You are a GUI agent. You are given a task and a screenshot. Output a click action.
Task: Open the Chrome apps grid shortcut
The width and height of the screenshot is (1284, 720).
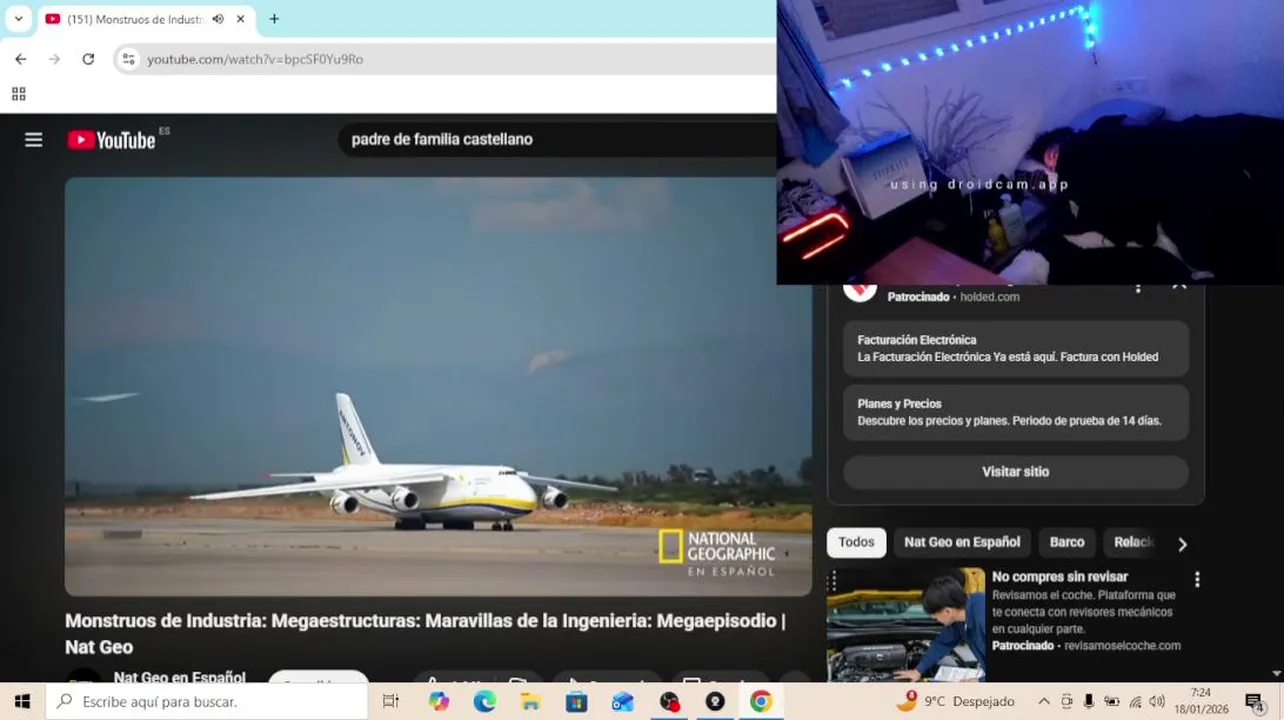pyautogui.click(x=18, y=94)
